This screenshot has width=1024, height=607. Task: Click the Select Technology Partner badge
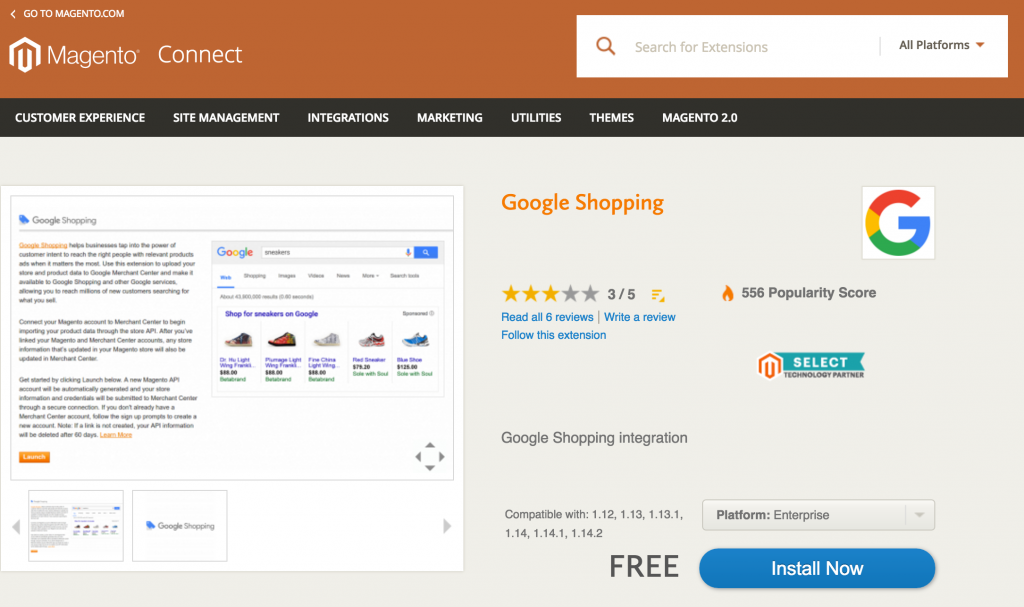(811, 366)
